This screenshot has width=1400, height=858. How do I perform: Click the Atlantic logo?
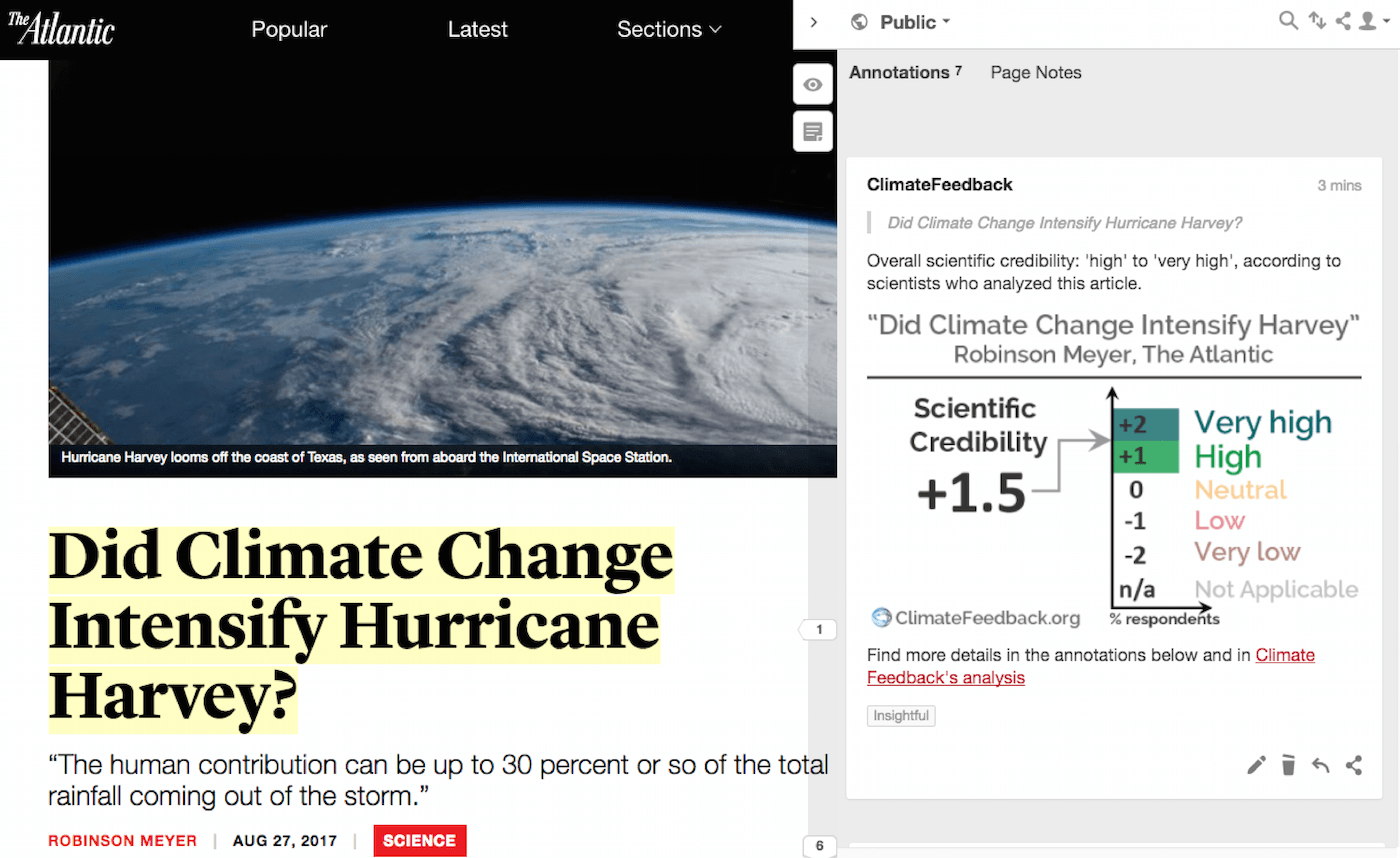(x=61, y=29)
